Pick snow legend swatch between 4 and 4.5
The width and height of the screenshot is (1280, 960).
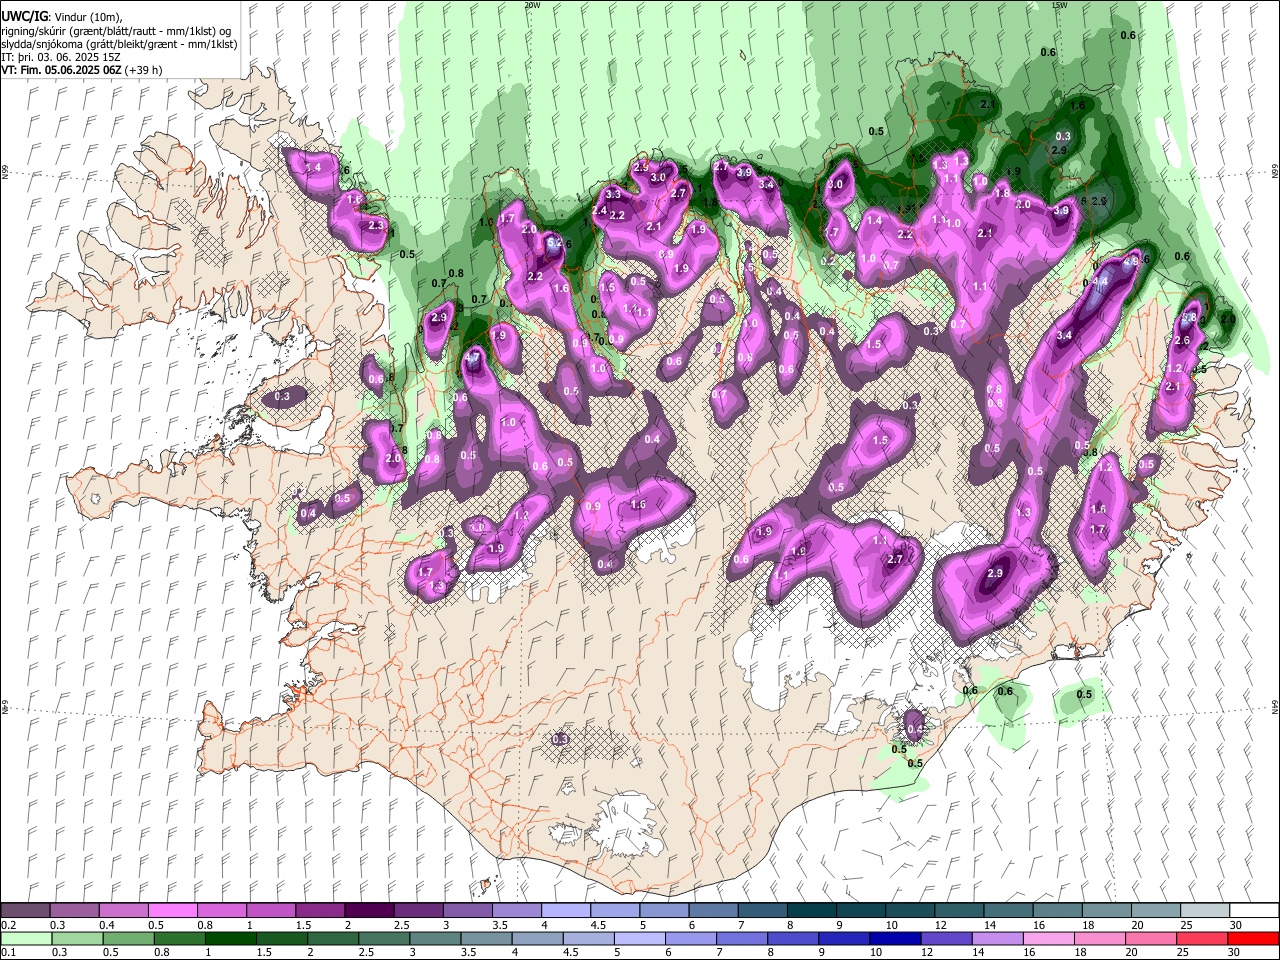[566, 911]
